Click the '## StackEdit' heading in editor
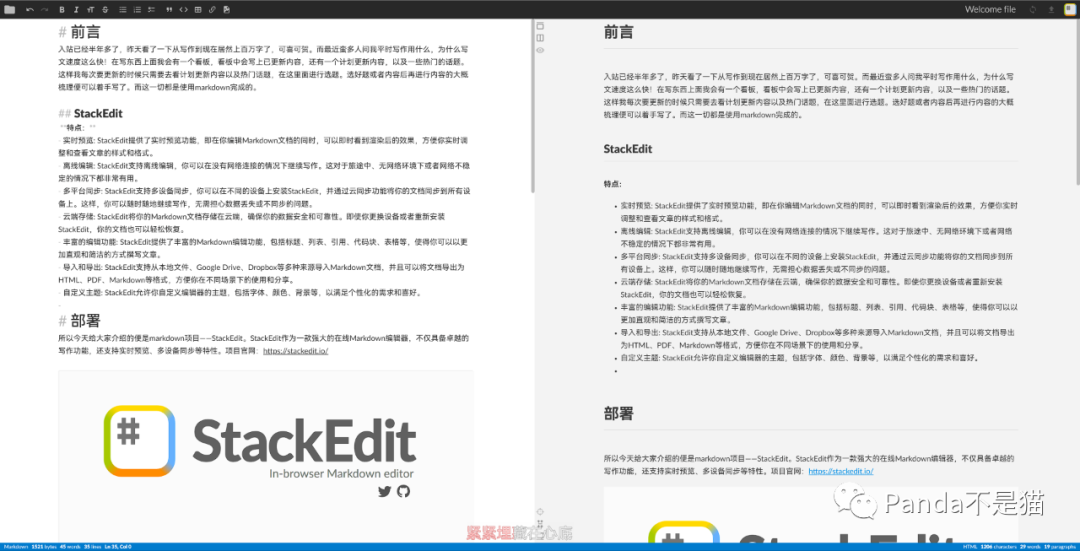The height and width of the screenshot is (551, 1080). pyautogui.click(x=91, y=114)
